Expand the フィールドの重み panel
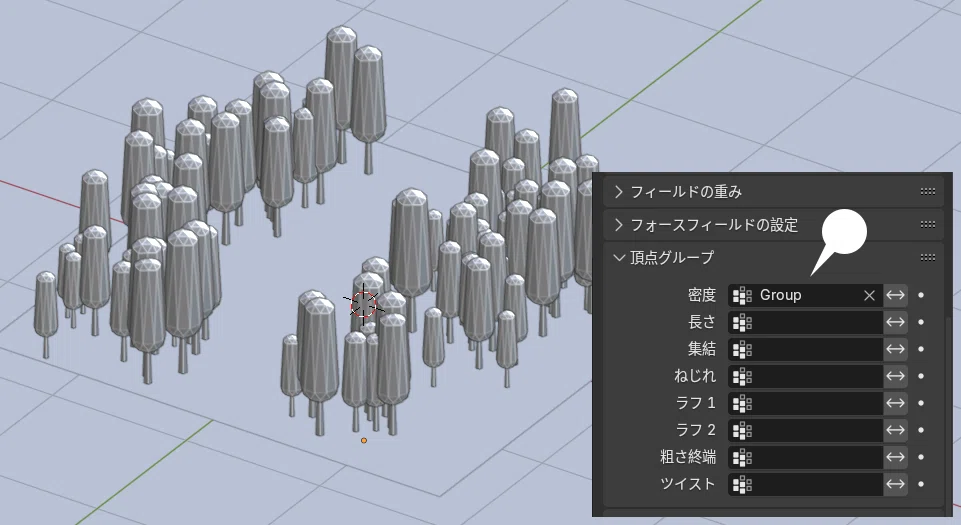This screenshot has height=525, width=961. pos(773,192)
